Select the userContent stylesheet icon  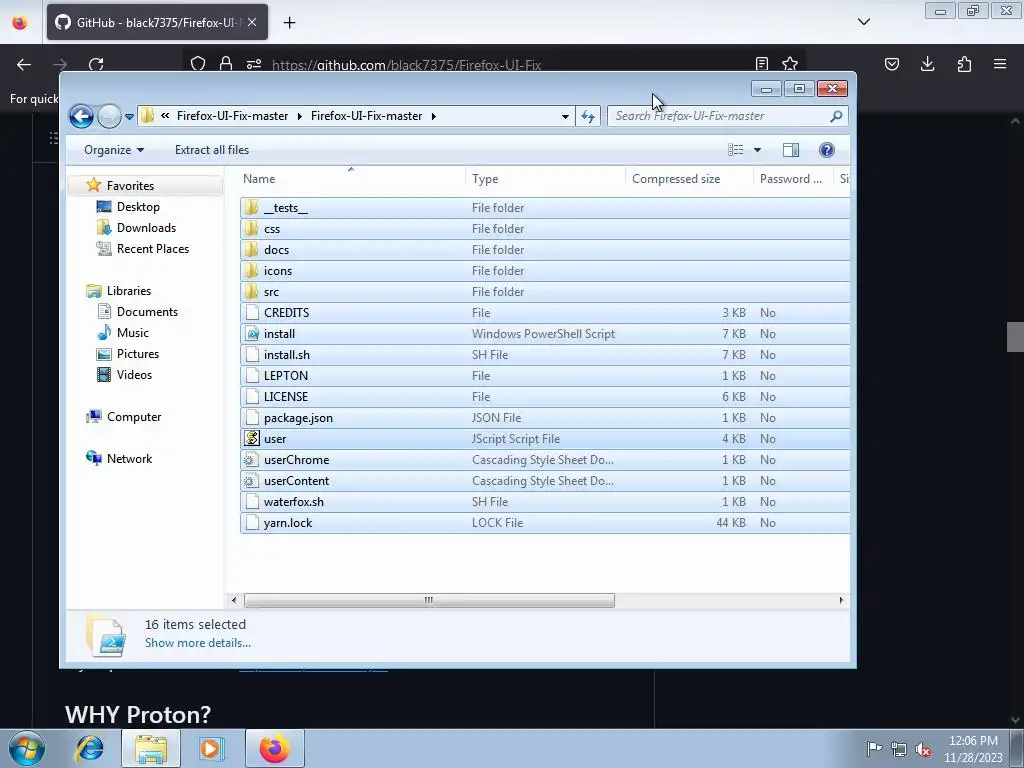(250, 481)
